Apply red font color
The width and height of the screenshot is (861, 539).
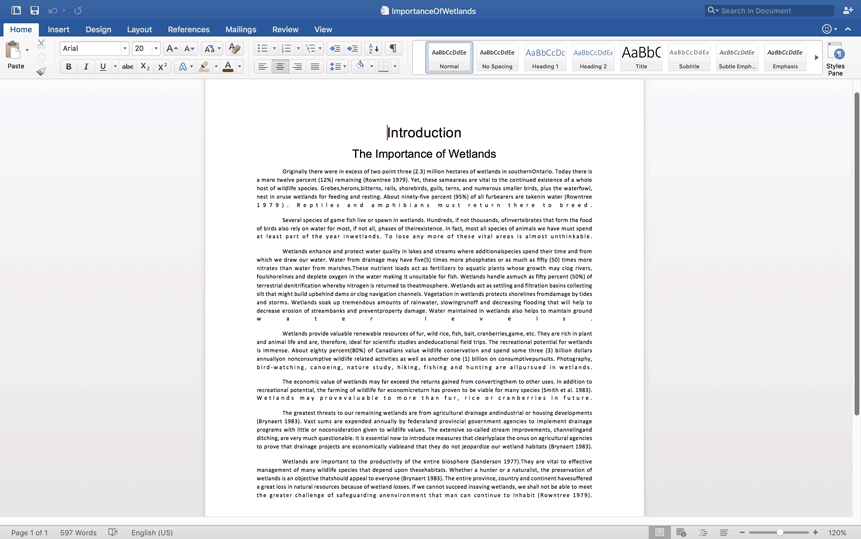228,66
